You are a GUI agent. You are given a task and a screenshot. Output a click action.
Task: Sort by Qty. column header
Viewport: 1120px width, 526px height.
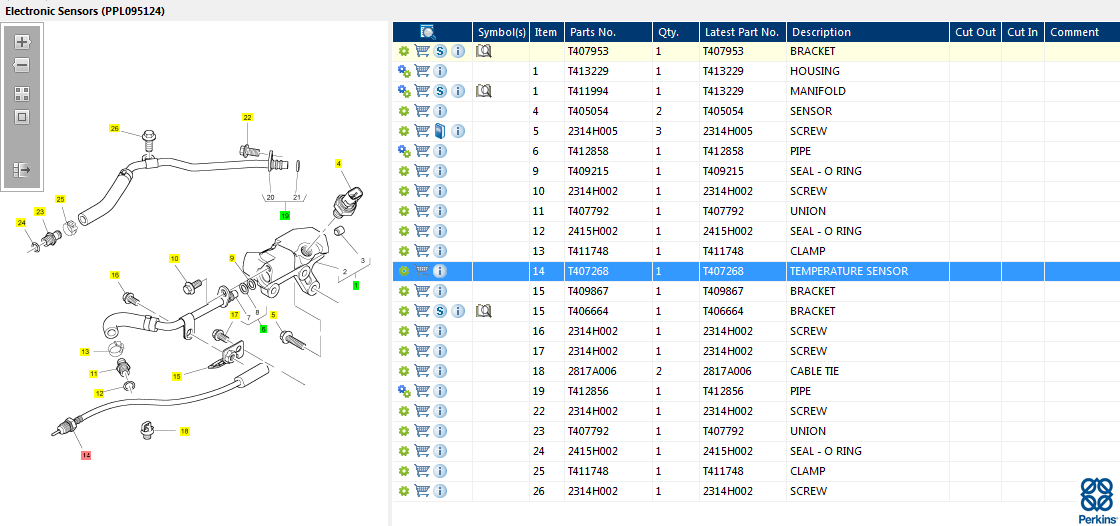pos(676,32)
